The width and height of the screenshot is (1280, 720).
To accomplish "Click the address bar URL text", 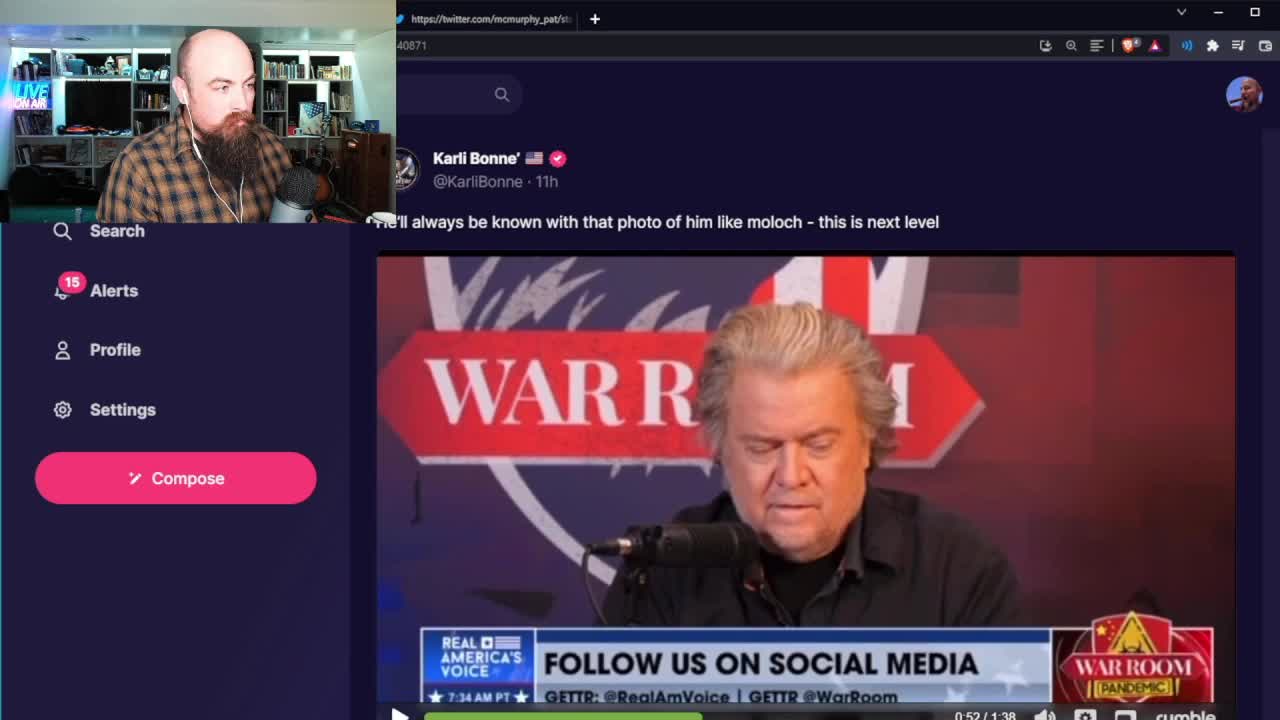I will 412,45.
